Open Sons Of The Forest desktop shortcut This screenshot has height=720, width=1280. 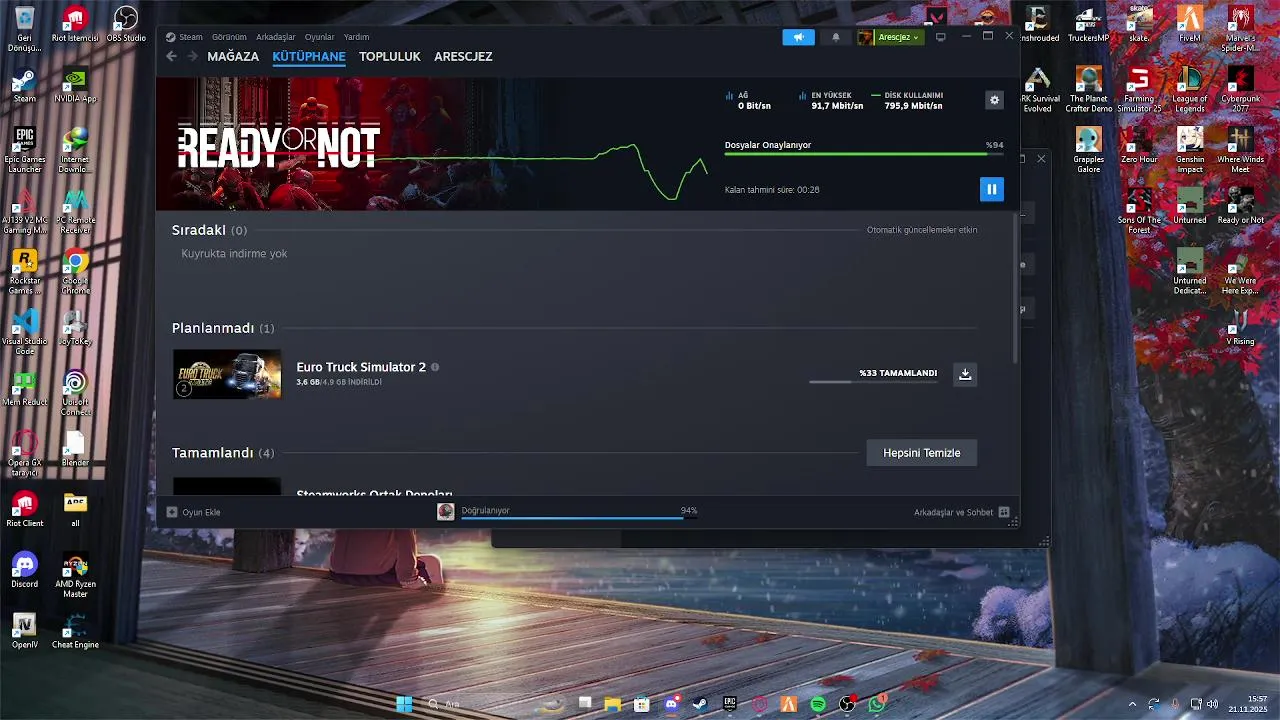click(x=1139, y=212)
